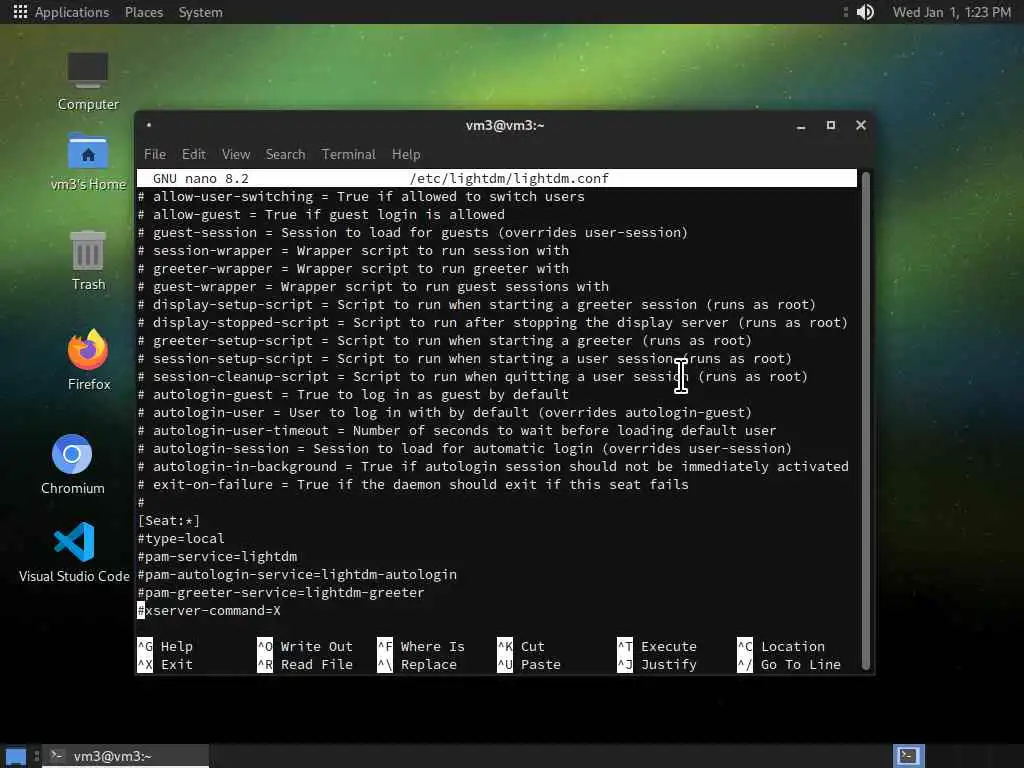Minimize the terminal window
Viewport: 1024px width, 768px height.
click(801, 125)
